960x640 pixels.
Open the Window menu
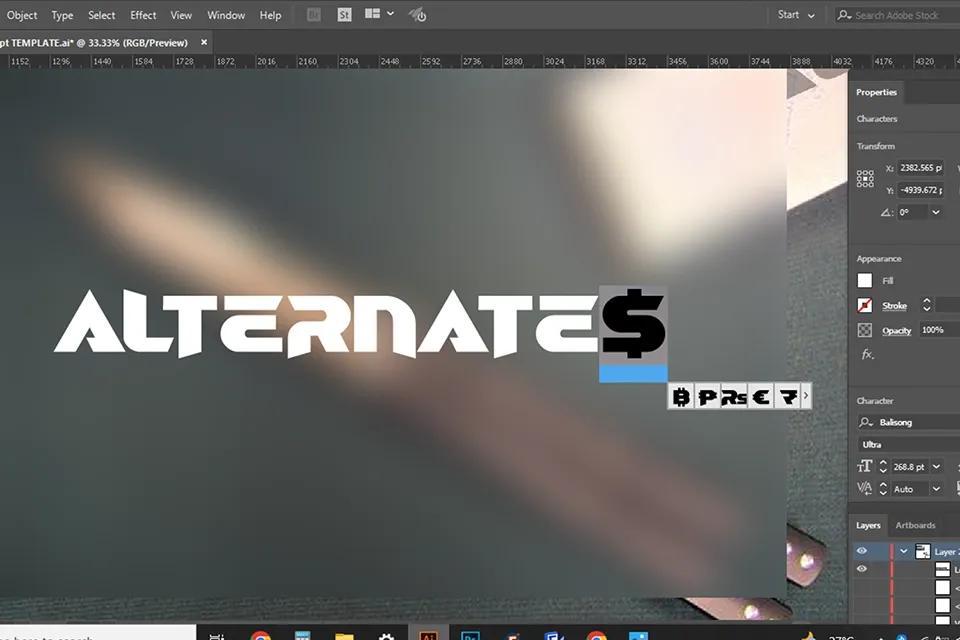coord(226,15)
